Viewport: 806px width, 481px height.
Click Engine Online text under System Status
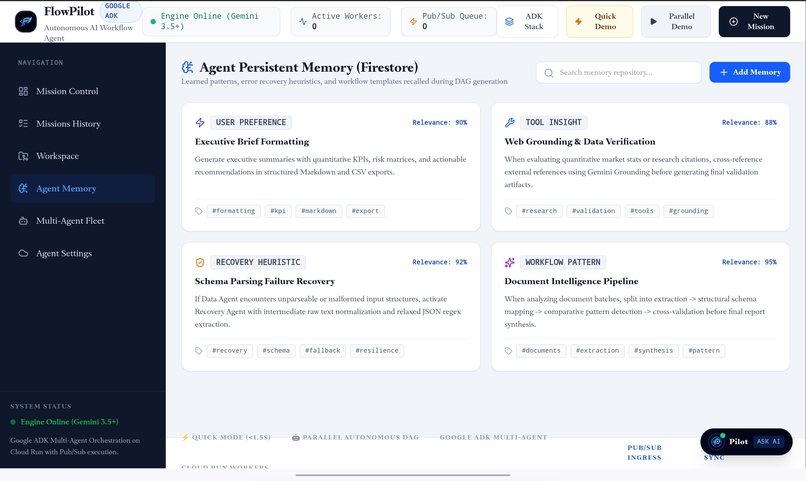[69, 422]
